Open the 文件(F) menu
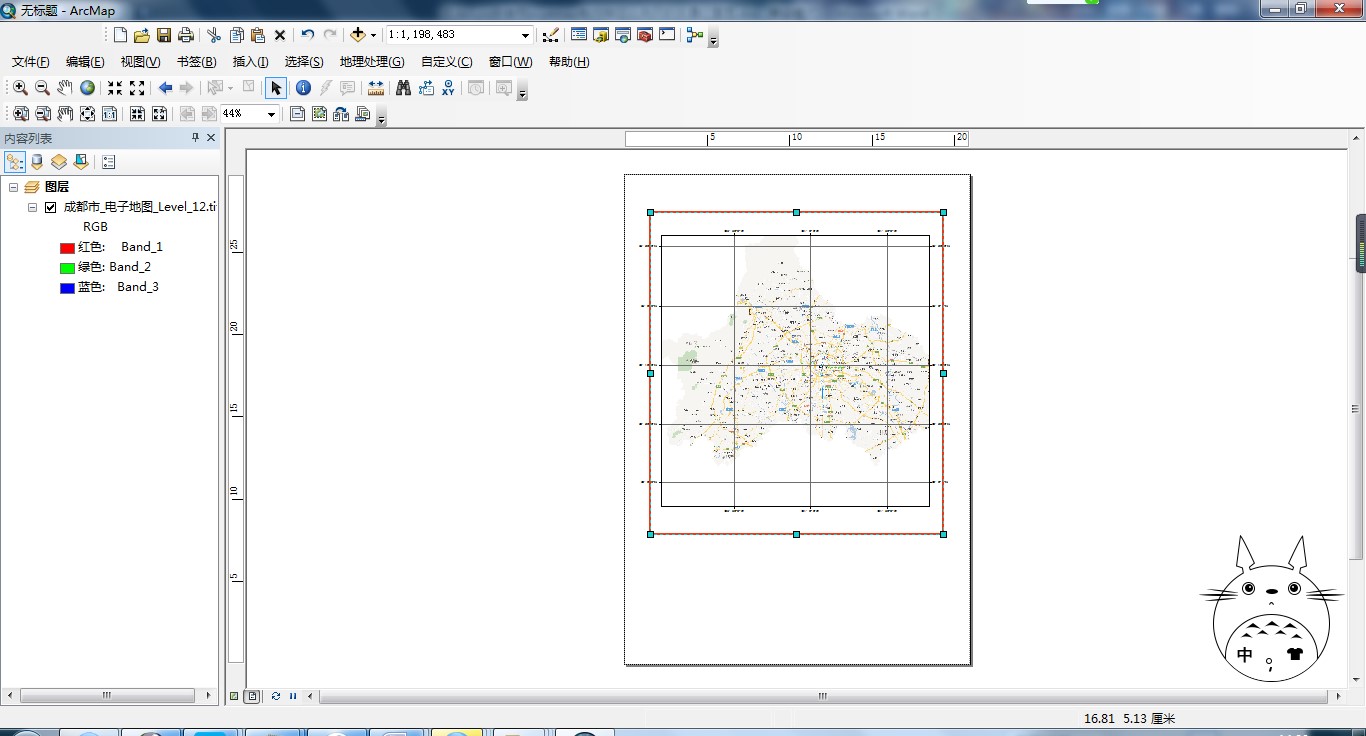Viewport: 1366px width, 736px height. click(31, 62)
